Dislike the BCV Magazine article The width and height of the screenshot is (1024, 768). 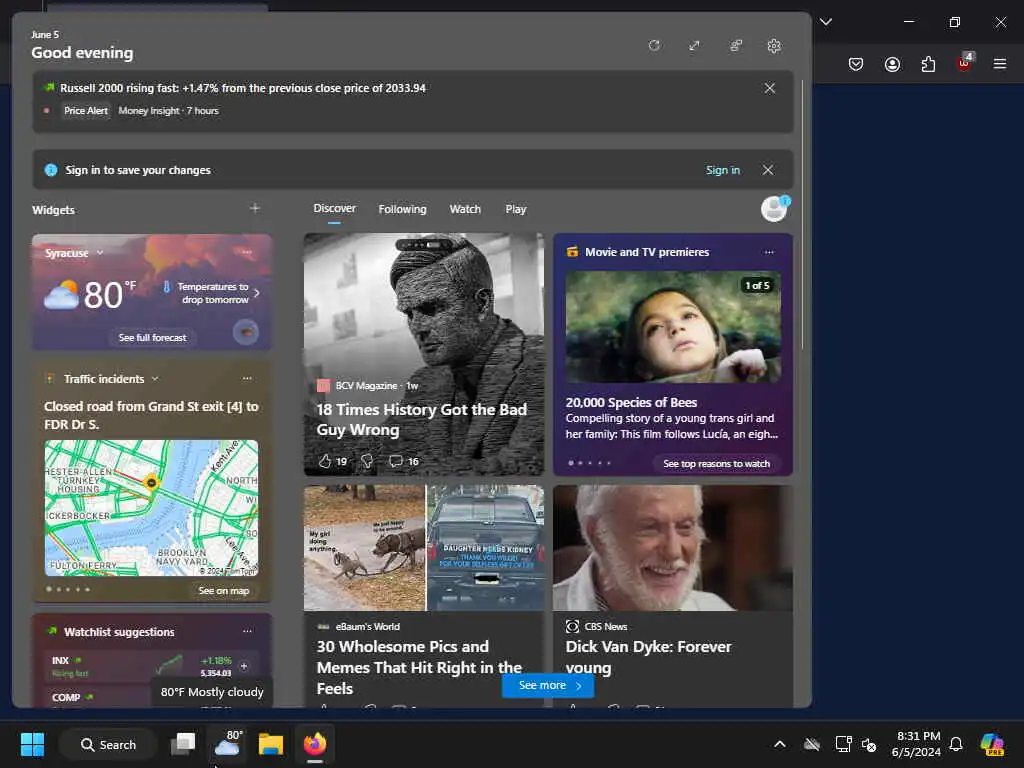(x=367, y=461)
